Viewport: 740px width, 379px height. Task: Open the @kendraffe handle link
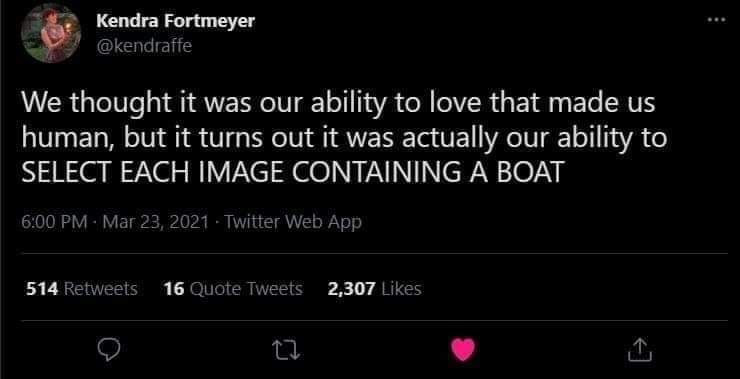[144, 46]
